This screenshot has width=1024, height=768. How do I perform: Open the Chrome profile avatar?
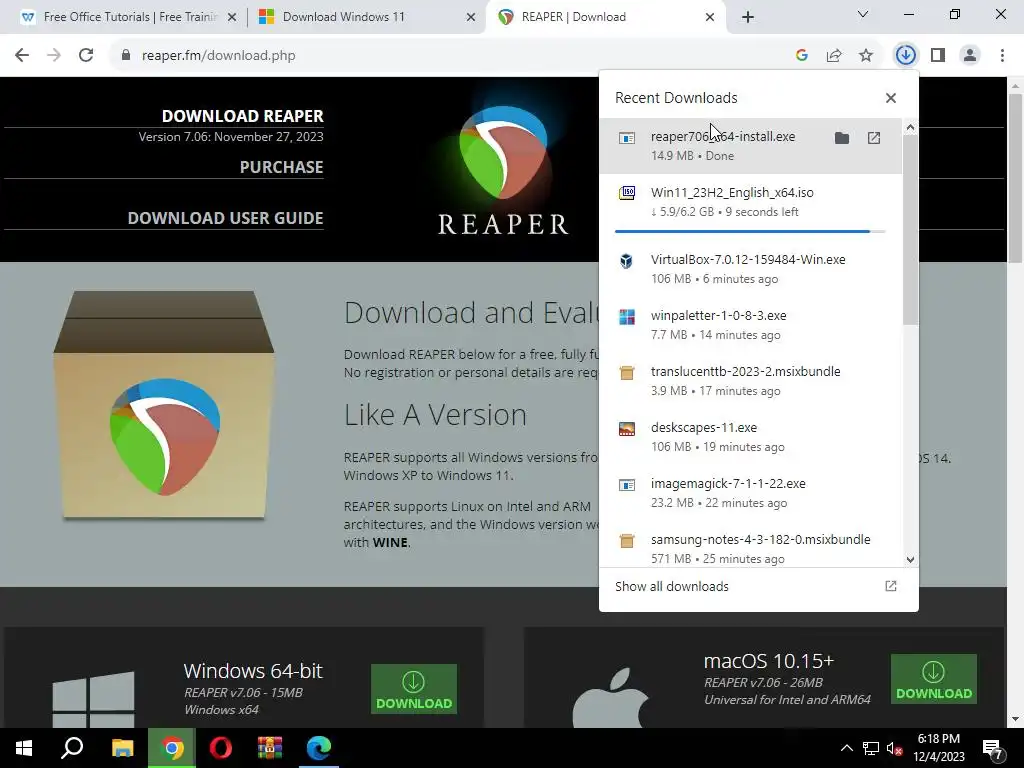point(970,56)
